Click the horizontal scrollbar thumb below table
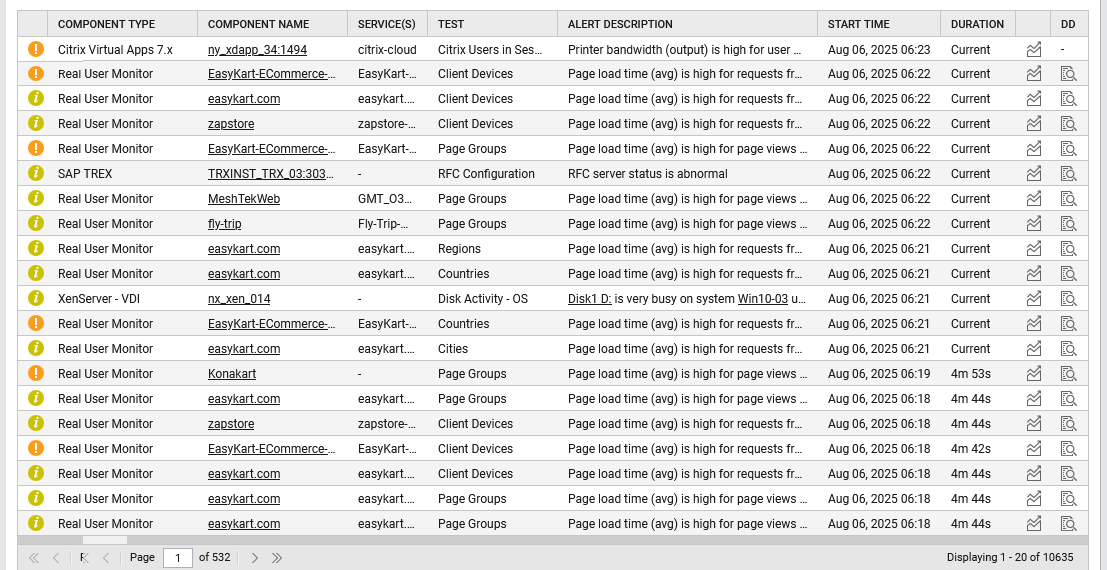This screenshot has height=570, width=1107. click(x=104, y=540)
